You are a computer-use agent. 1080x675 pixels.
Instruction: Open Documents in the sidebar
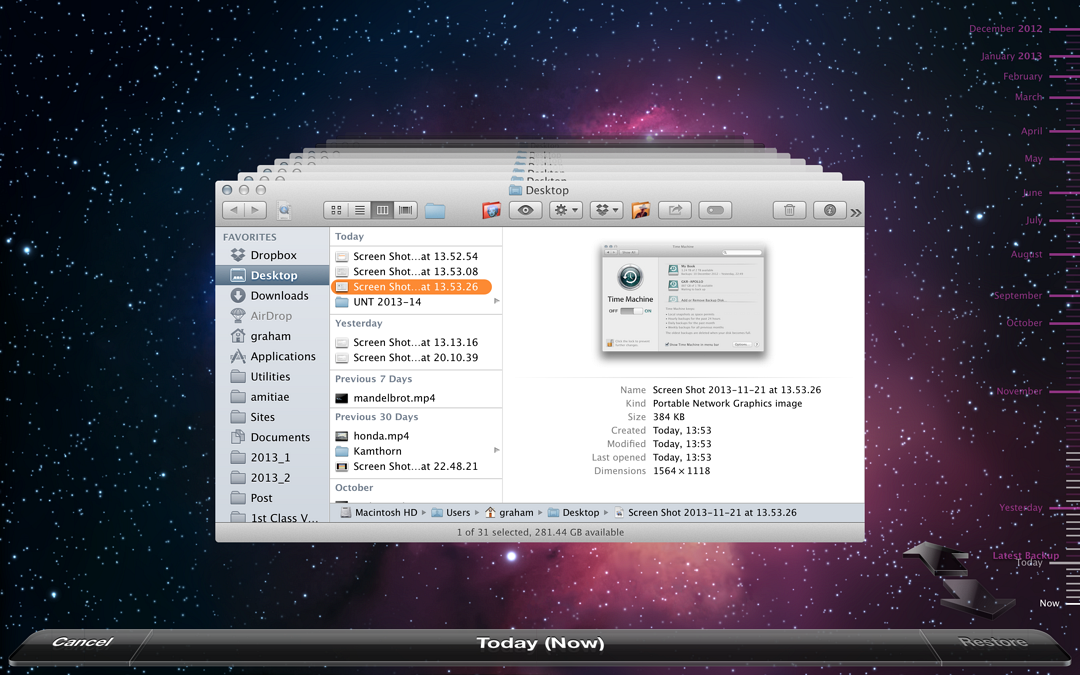pos(272,437)
